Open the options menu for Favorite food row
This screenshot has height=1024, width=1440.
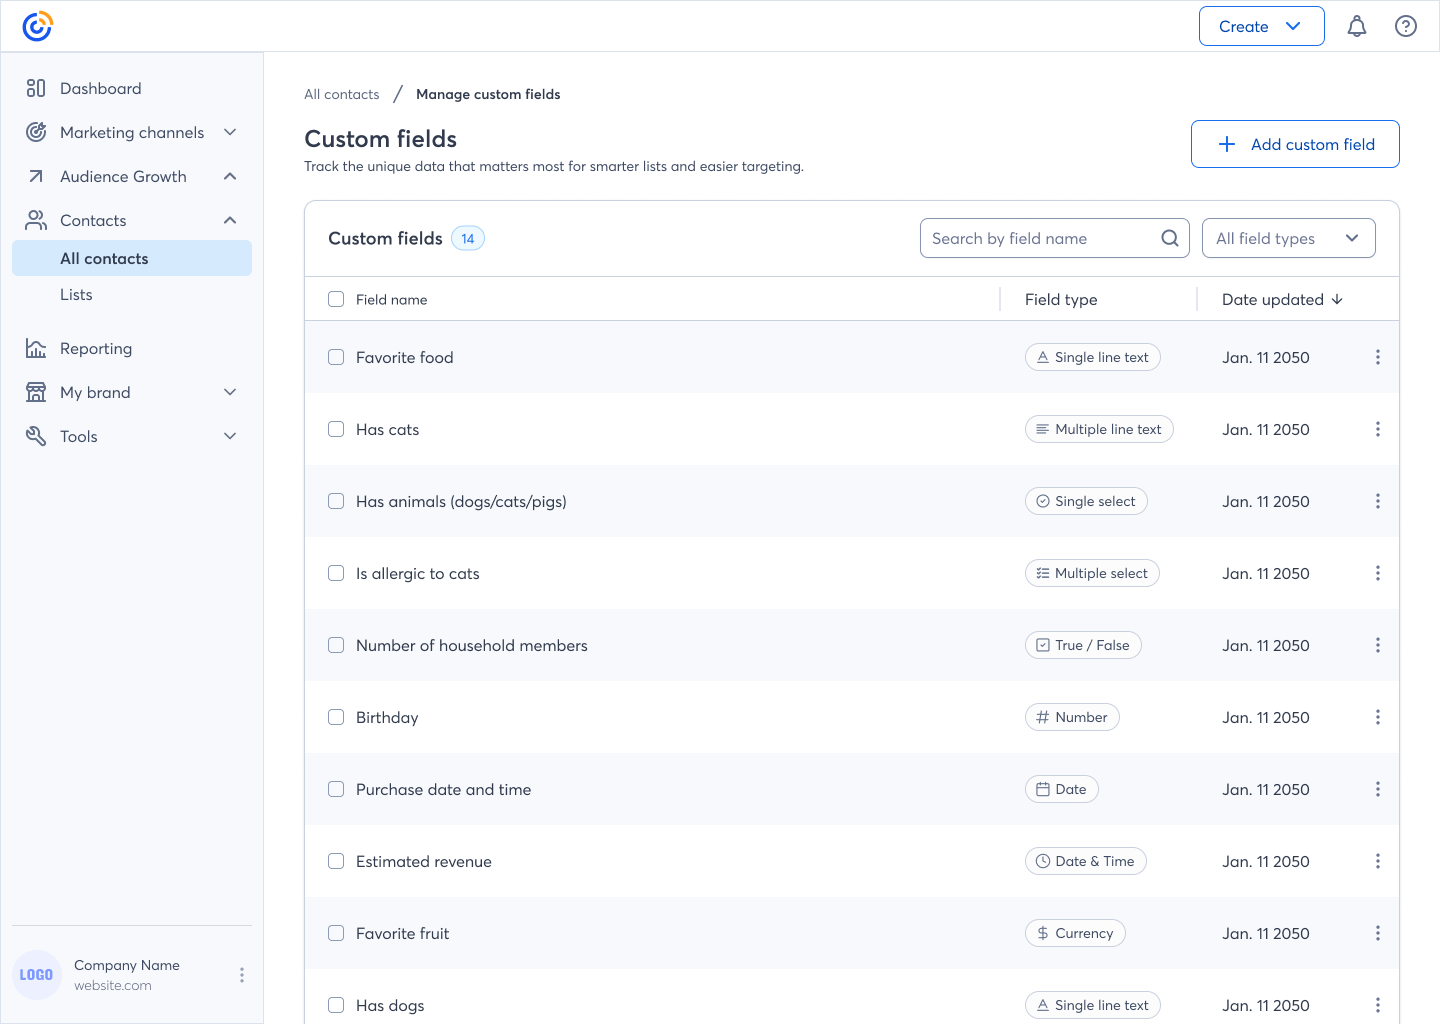click(x=1377, y=357)
